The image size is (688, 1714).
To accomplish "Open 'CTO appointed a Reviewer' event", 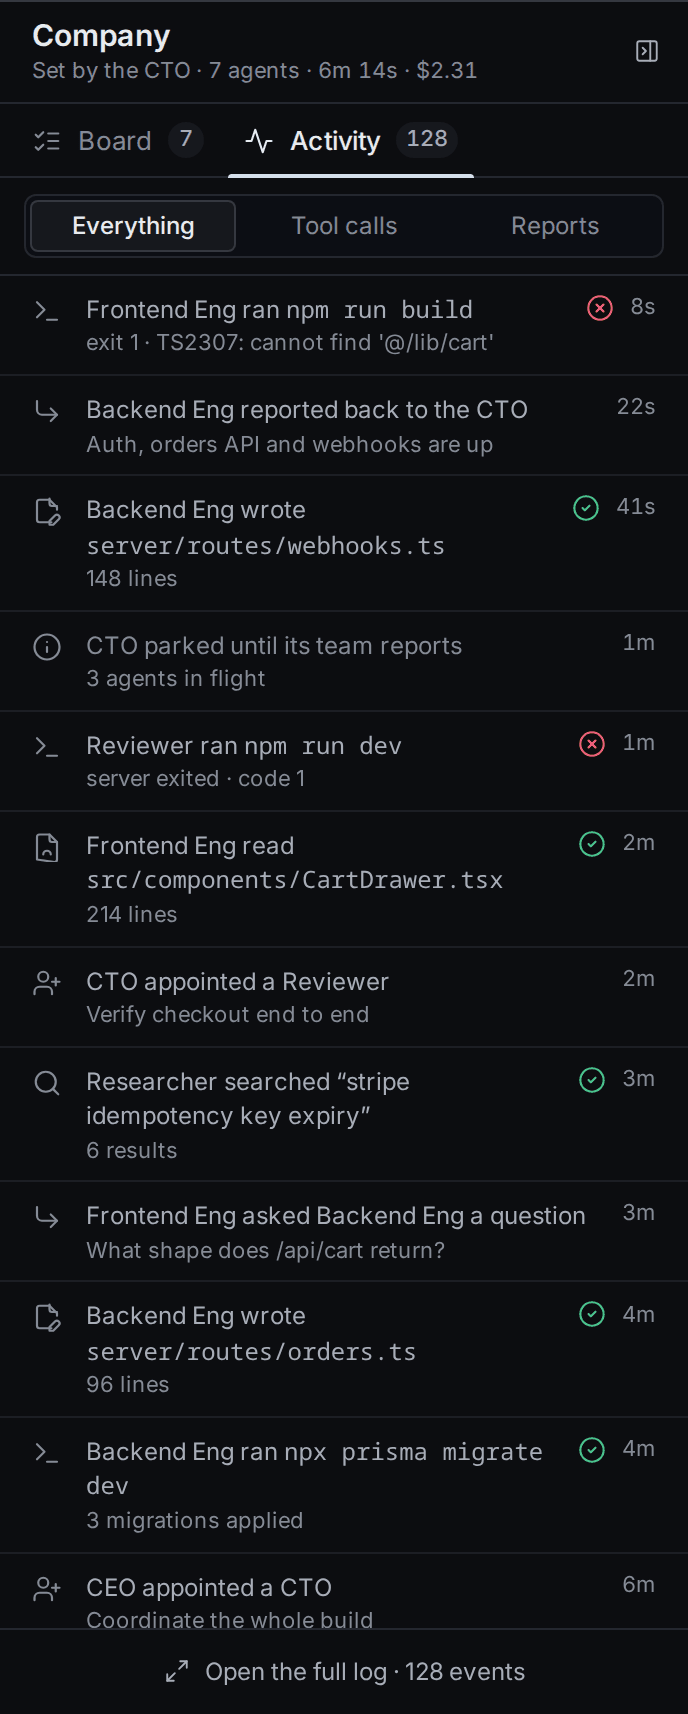I will pyautogui.click(x=344, y=997).
